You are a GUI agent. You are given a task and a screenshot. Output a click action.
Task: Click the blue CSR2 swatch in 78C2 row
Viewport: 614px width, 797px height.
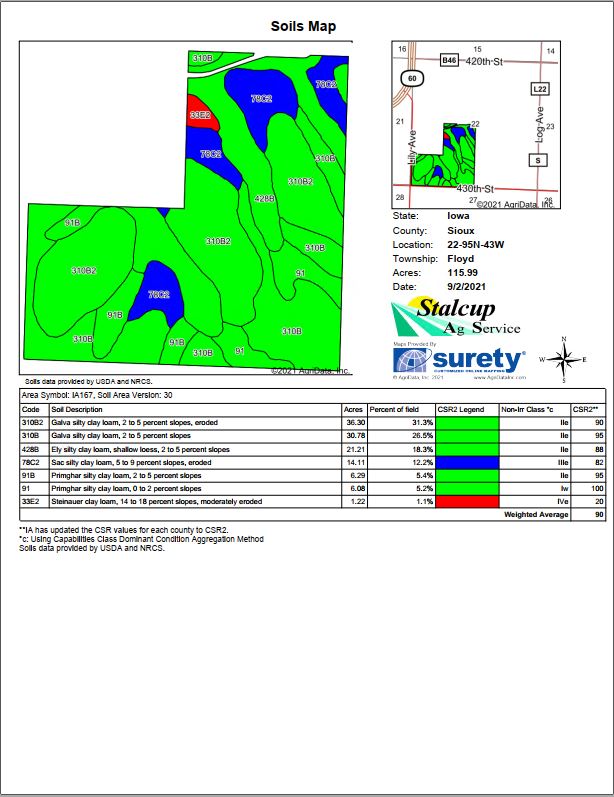[x=468, y=463]
